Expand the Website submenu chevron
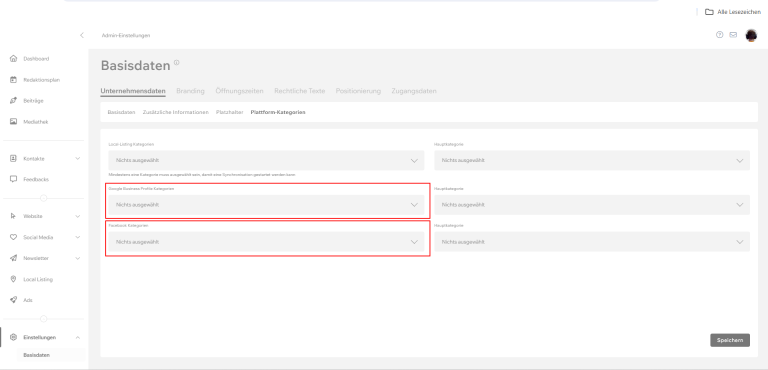768x370 pixels. click(77, 216)
